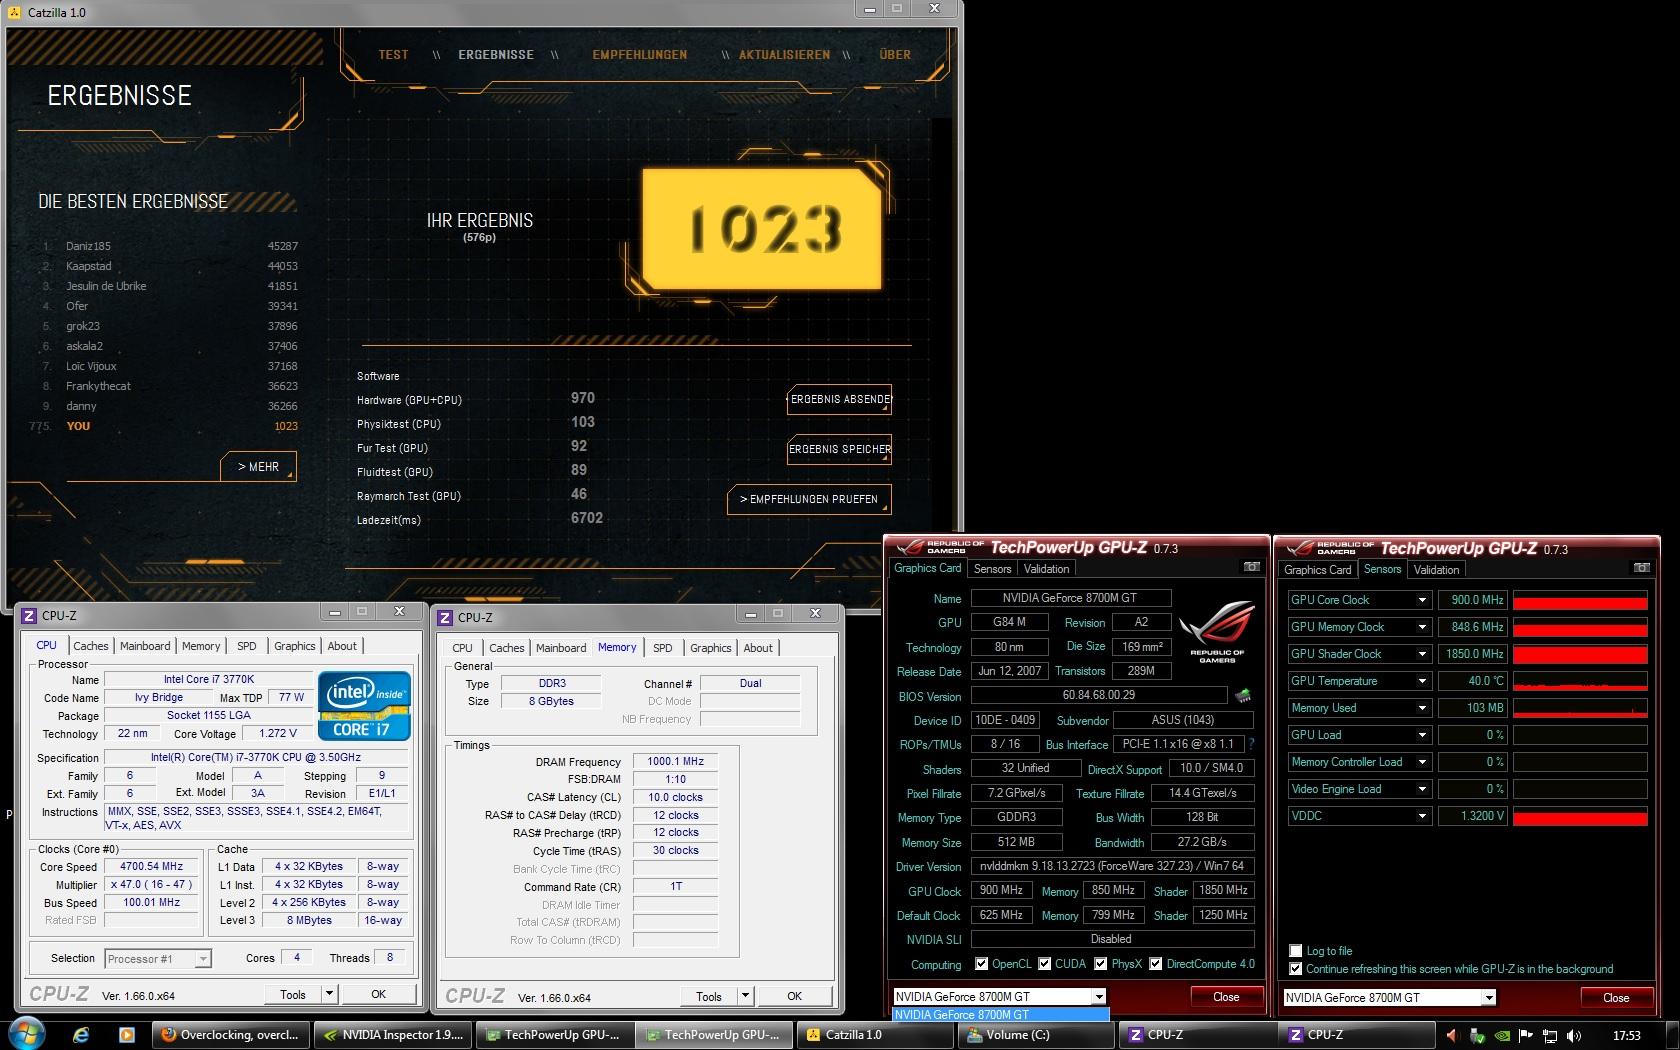The width and height of the screenshot is (1680, 1050).
Task: Click the screenshot camera icon in GPU-Z Sensors window
Action: pos(1641,568)
